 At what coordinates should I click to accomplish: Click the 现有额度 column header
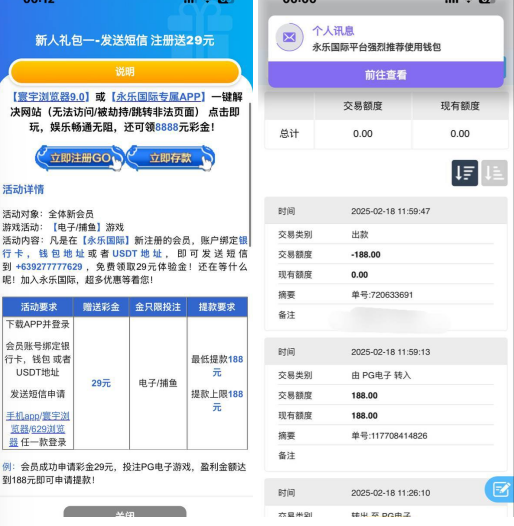[x=460, y=106]
